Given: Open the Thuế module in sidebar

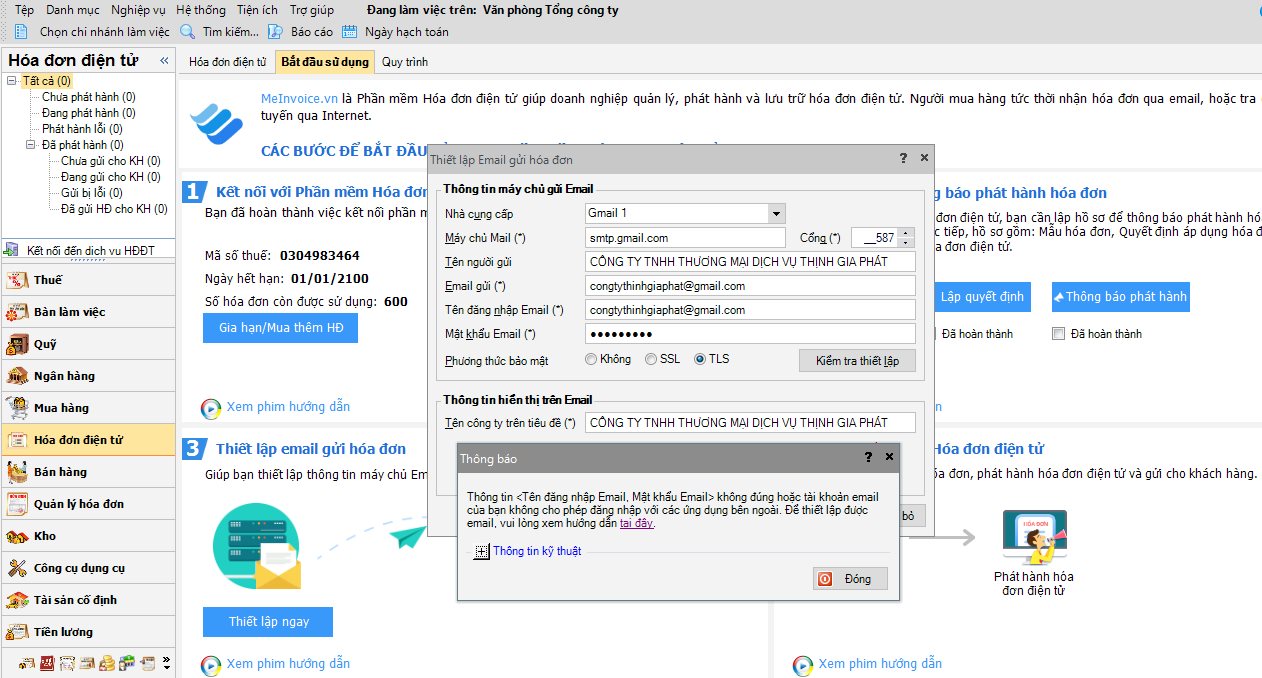Looking at the screenshot, I should coord(88,280).
